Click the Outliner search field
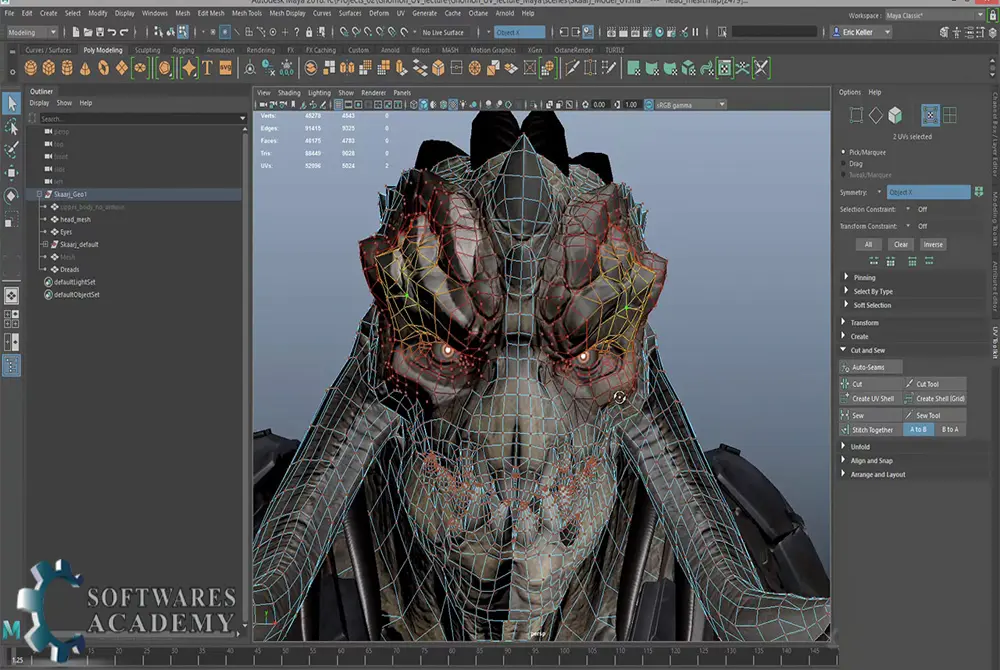The image size is (1000, 670). tap(142, 119)
